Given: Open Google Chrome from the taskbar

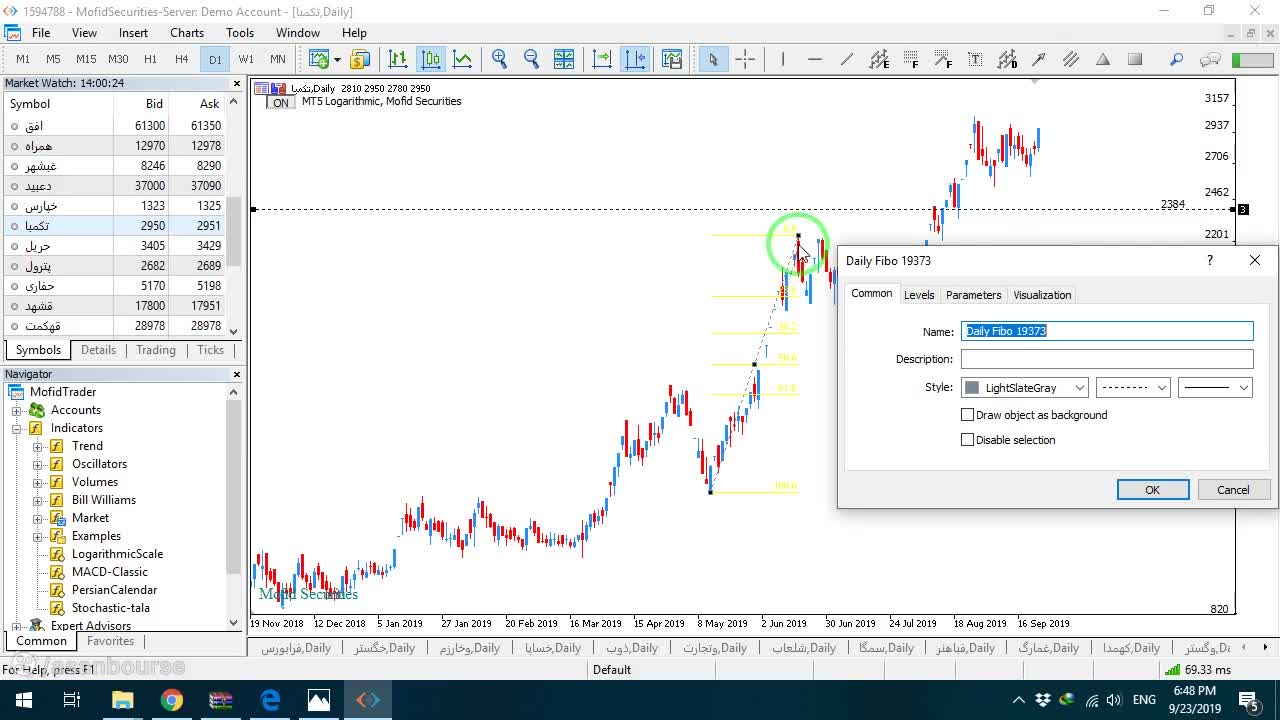Looking at the screenshot, I should click(172, 700).
